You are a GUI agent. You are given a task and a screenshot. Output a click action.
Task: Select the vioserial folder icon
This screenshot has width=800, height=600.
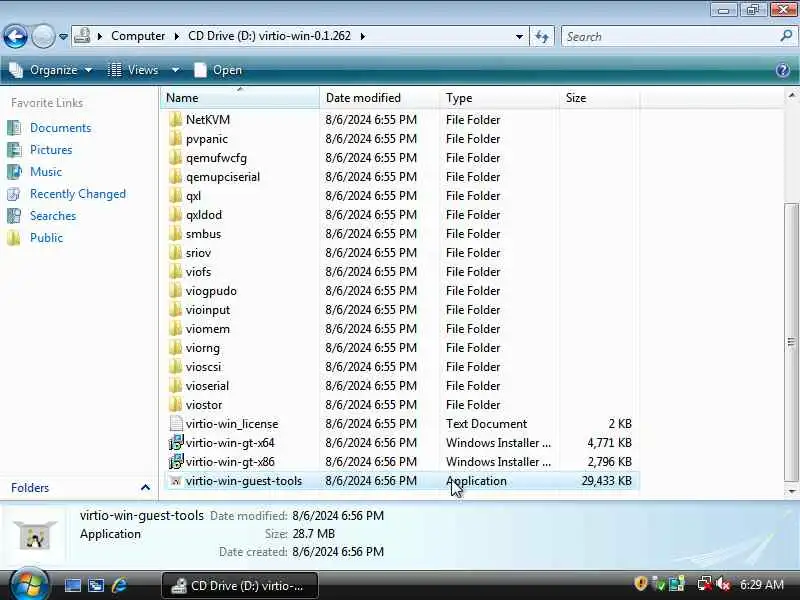coord(175,386)
